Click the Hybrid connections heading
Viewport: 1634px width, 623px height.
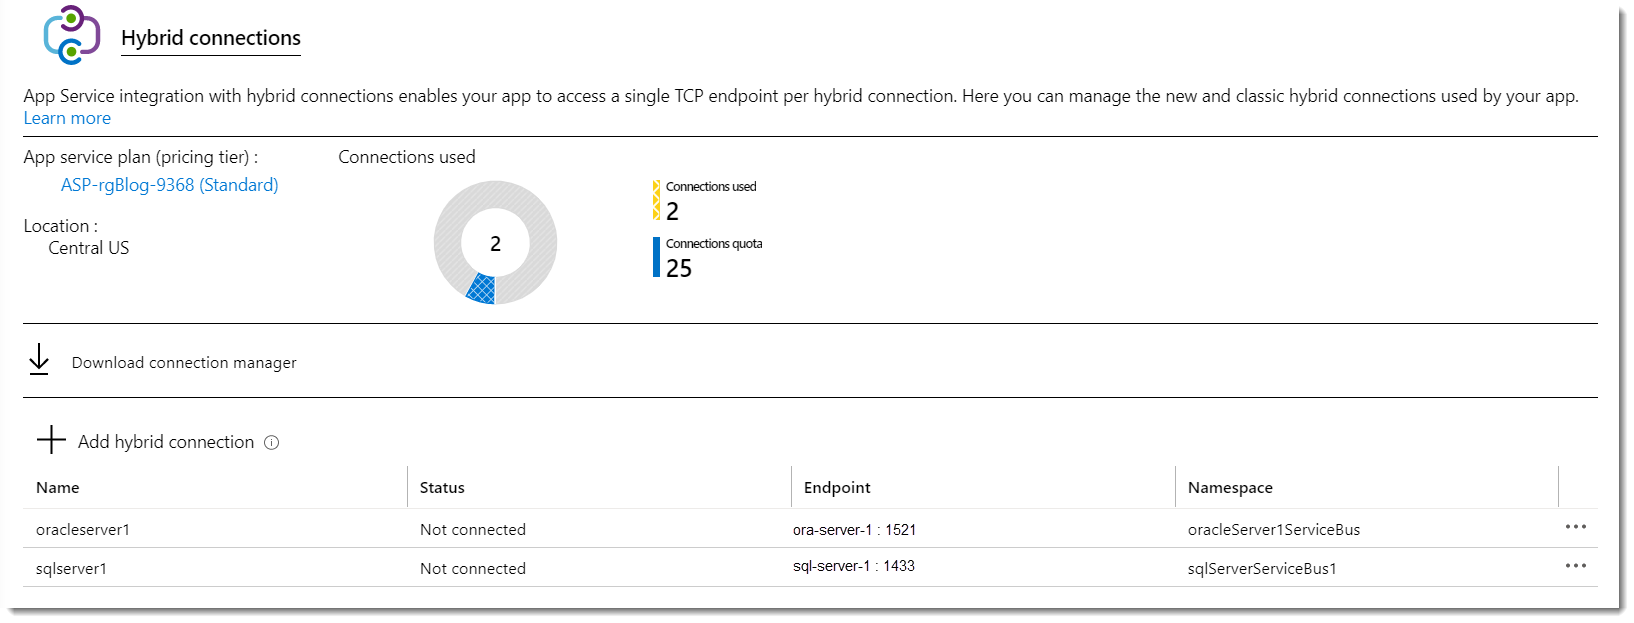210,38
